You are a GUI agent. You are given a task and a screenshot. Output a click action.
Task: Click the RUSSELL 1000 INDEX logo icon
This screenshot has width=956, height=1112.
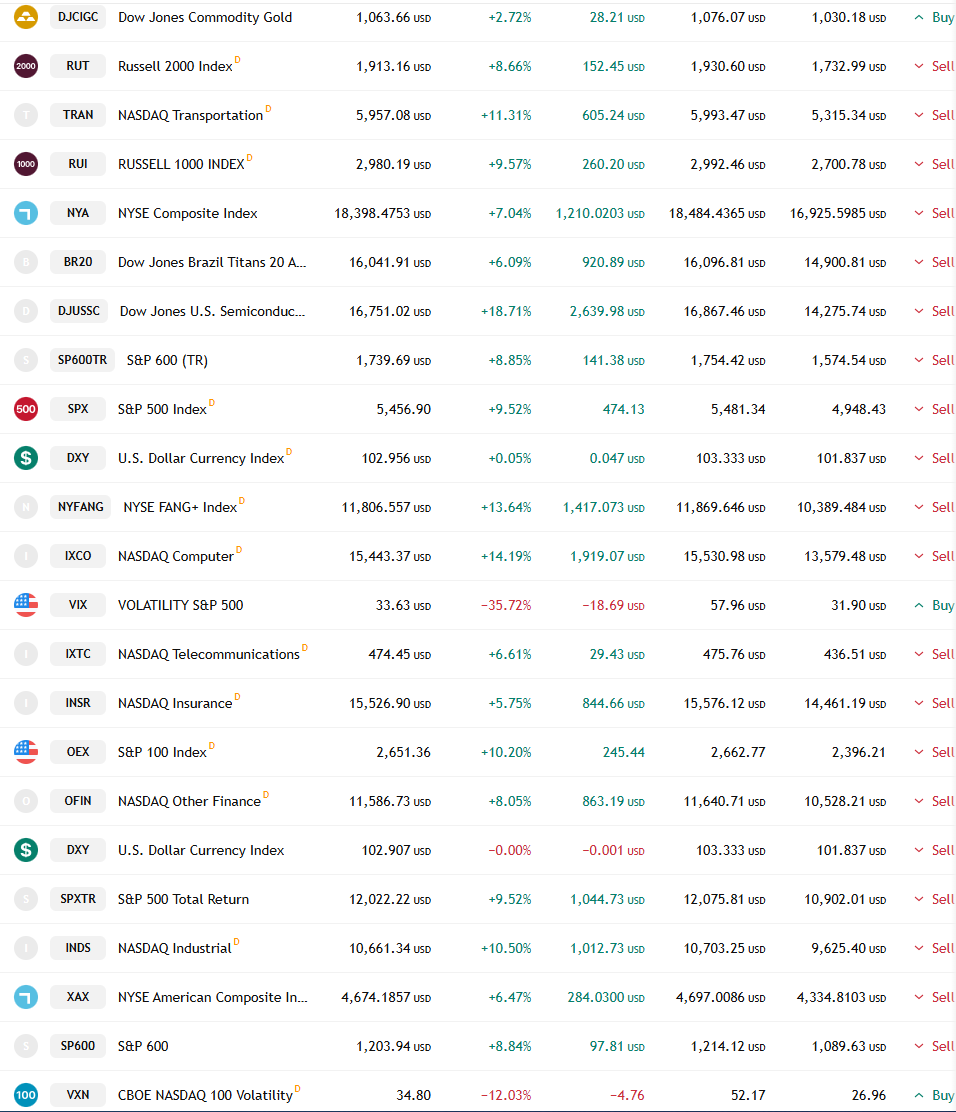(26, 164)
